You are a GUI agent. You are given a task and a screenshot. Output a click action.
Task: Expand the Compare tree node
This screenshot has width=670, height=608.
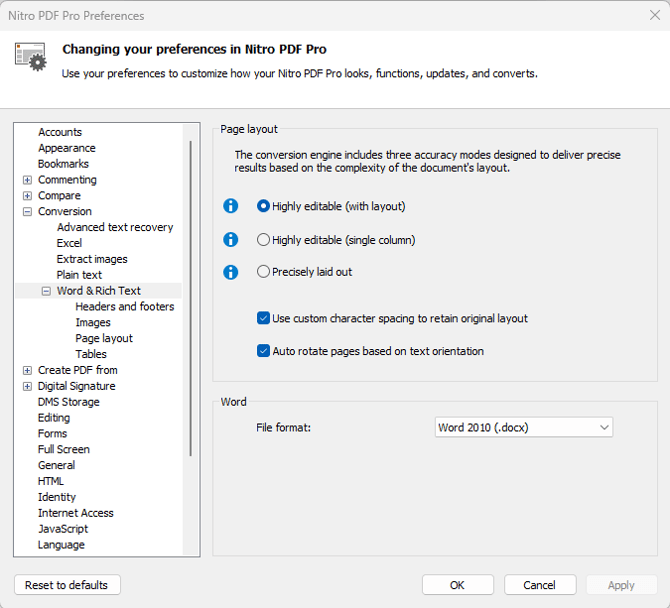coord(27,196)
